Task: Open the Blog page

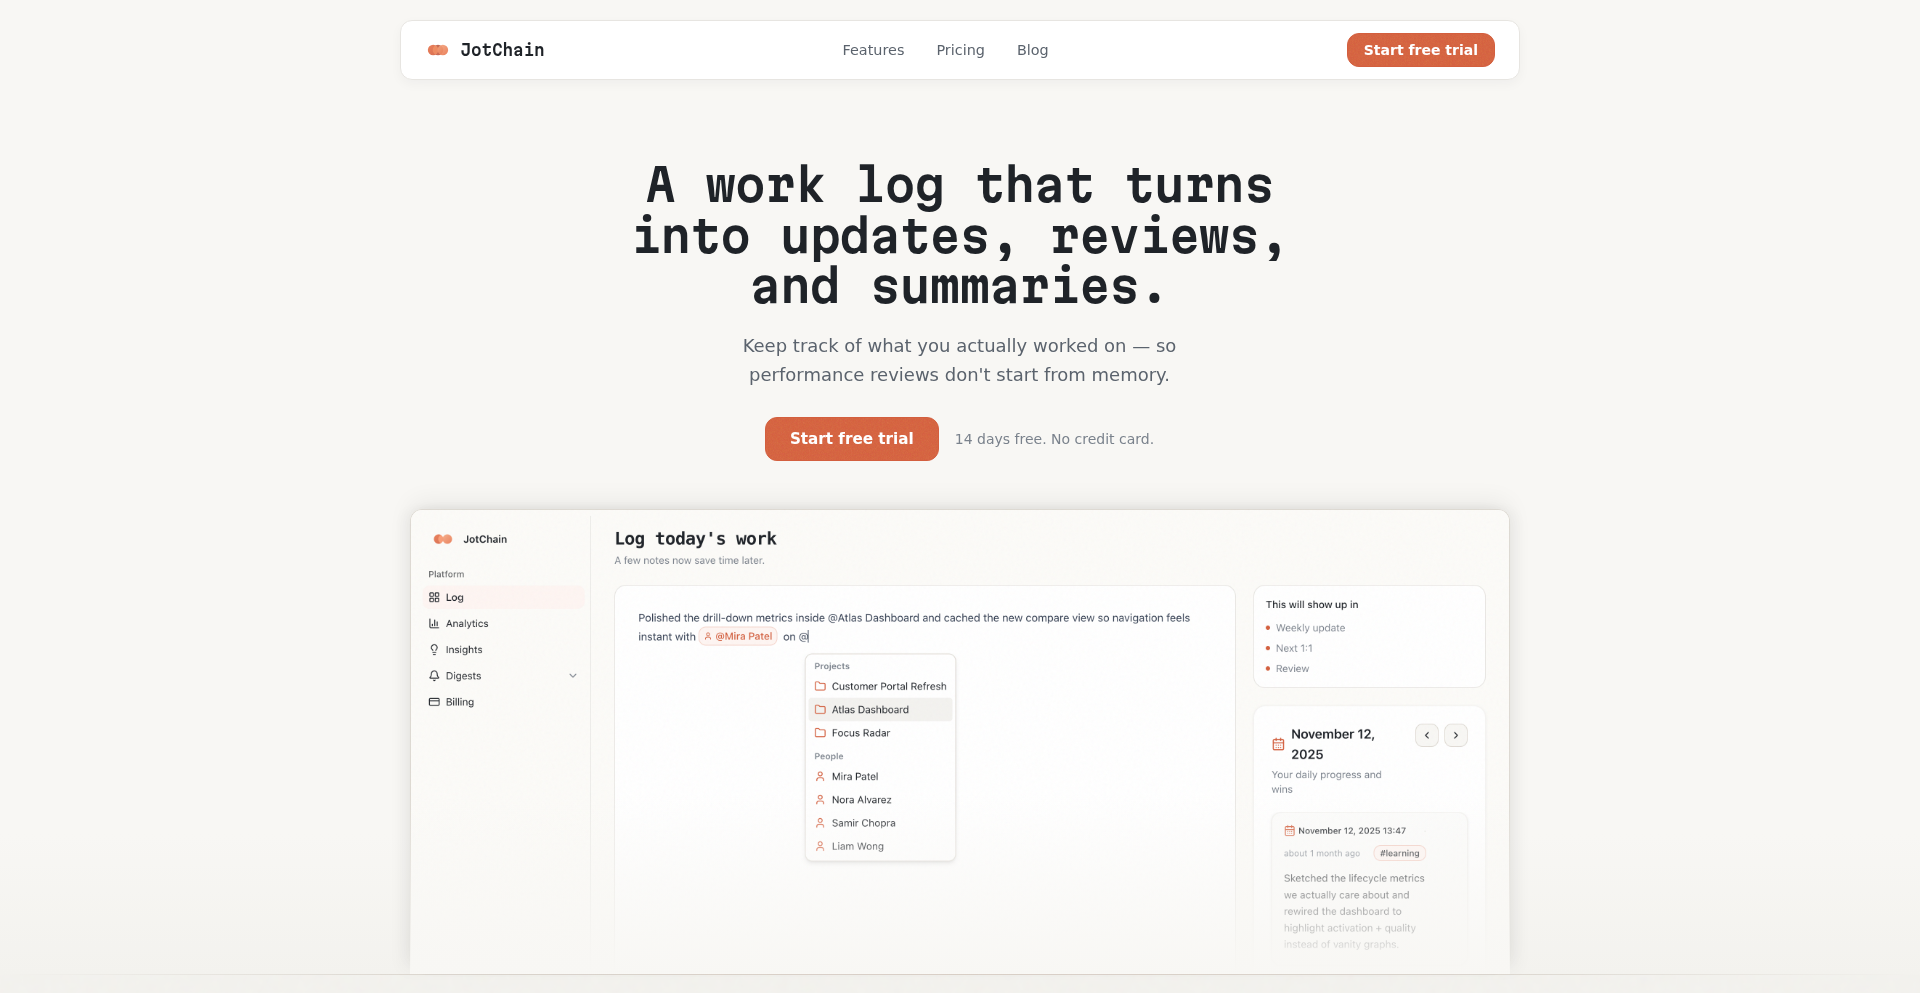Action: point(1032,50)
